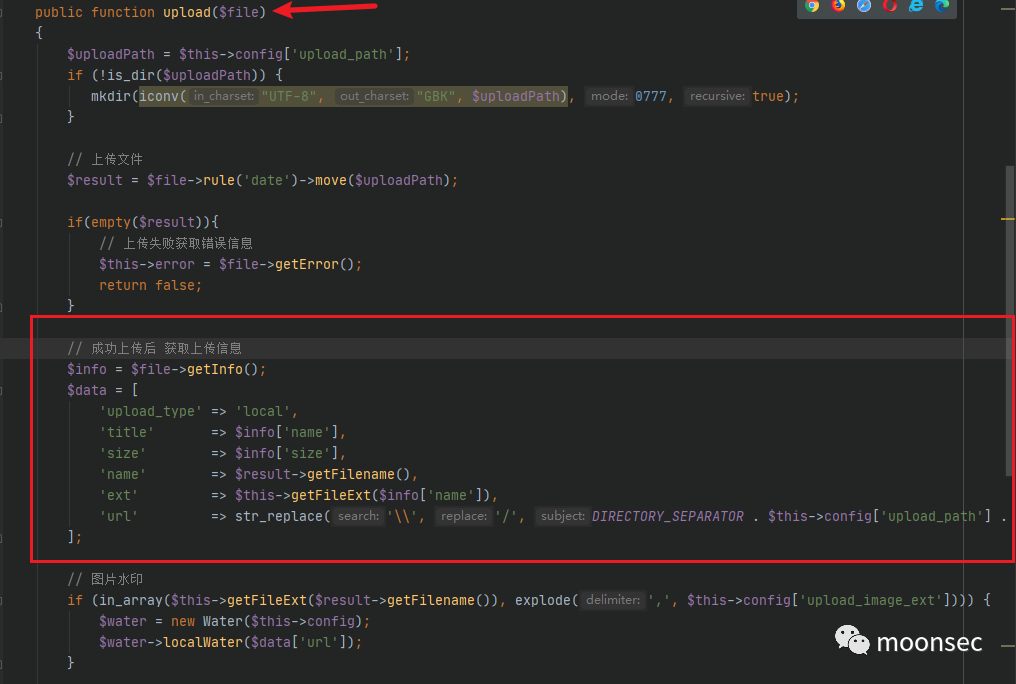Click the 'date' string argument
The width and height of the screenshot is (1016, 684).
266,180
